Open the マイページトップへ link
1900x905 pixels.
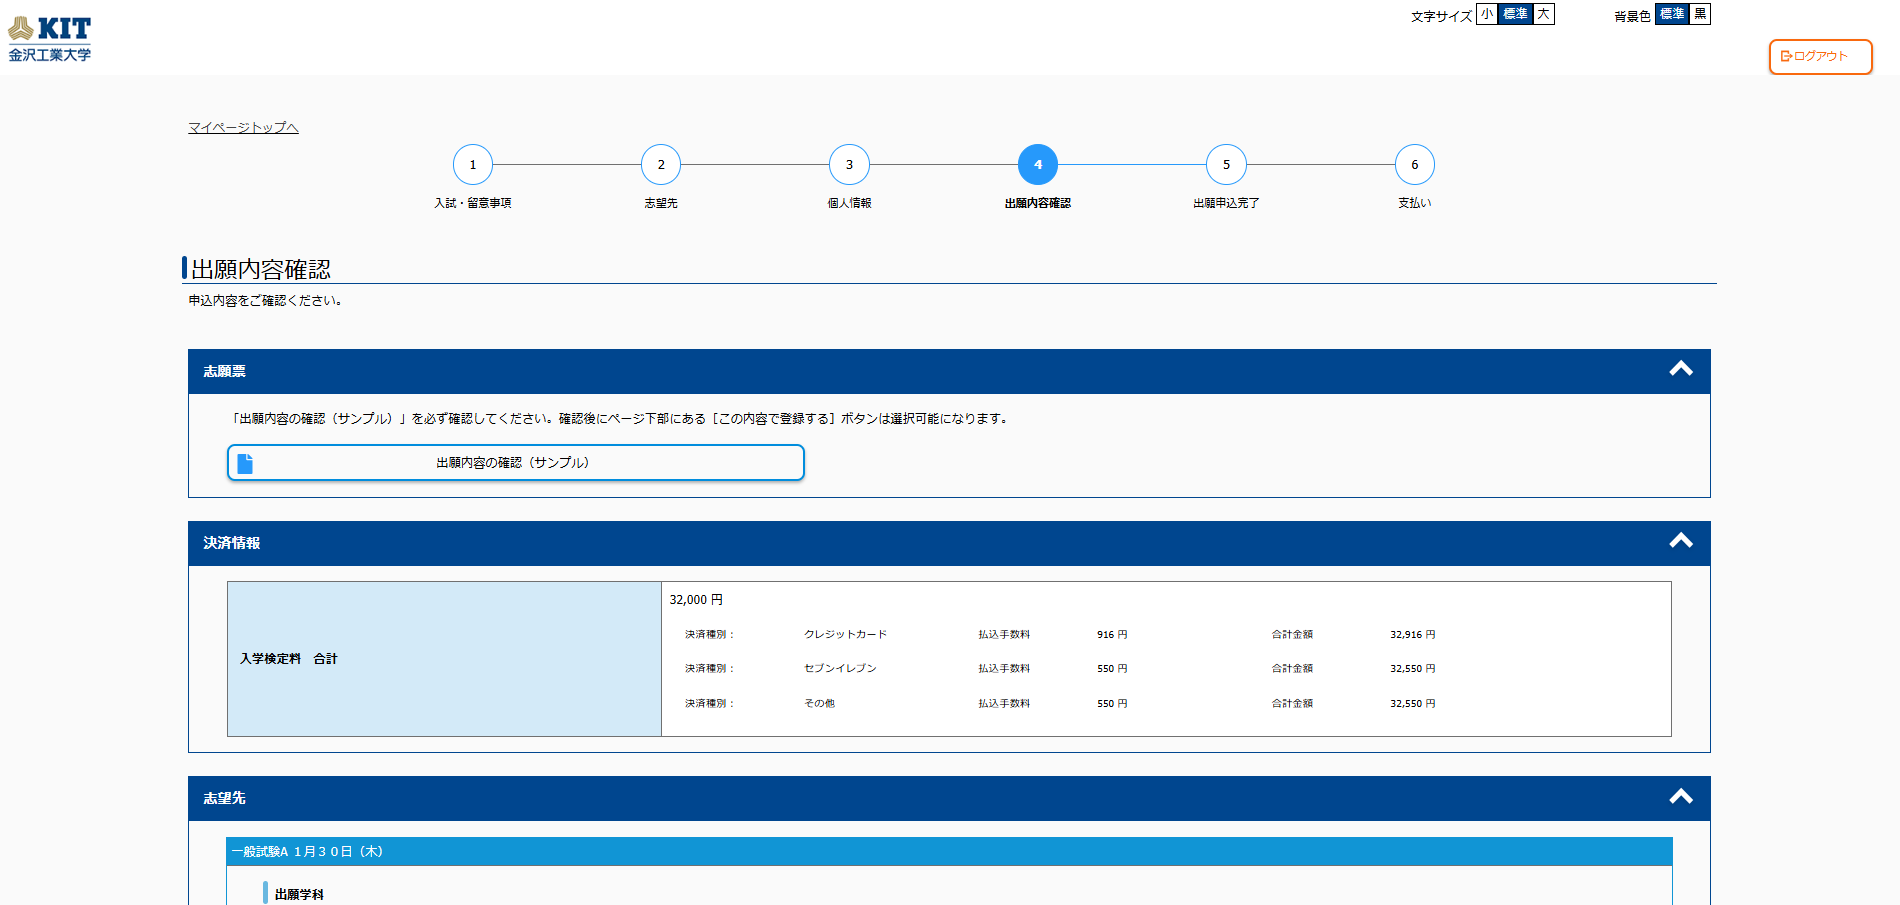(243, 127)
